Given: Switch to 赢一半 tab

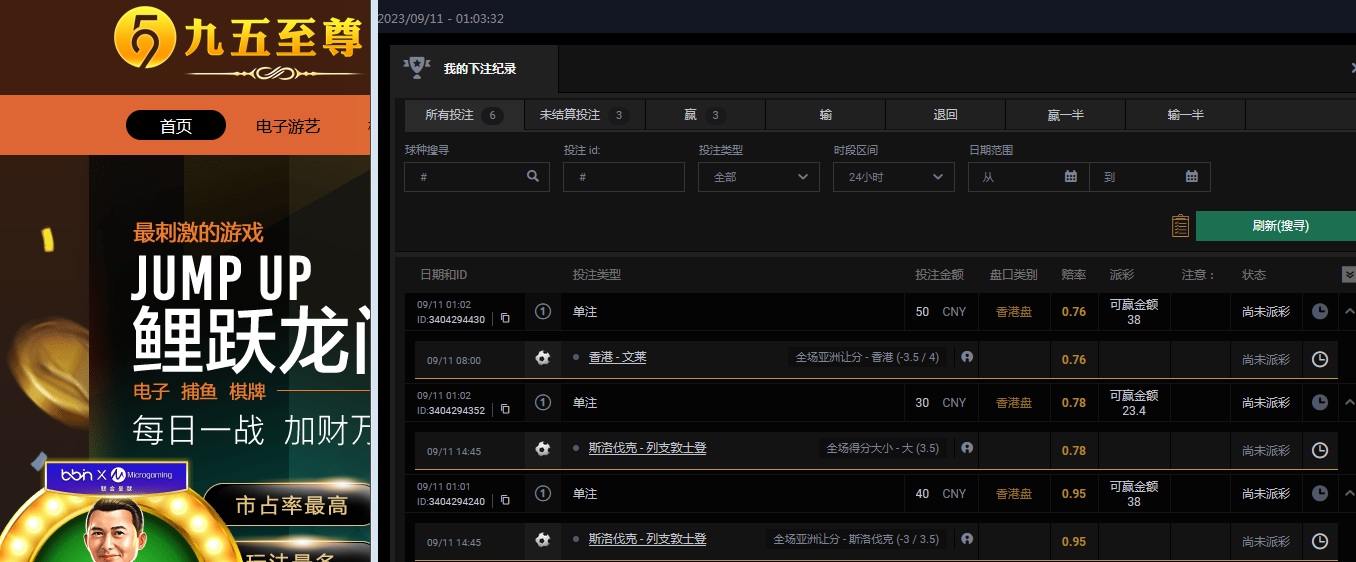Looking at the screenshot, I should [1066, 115].
